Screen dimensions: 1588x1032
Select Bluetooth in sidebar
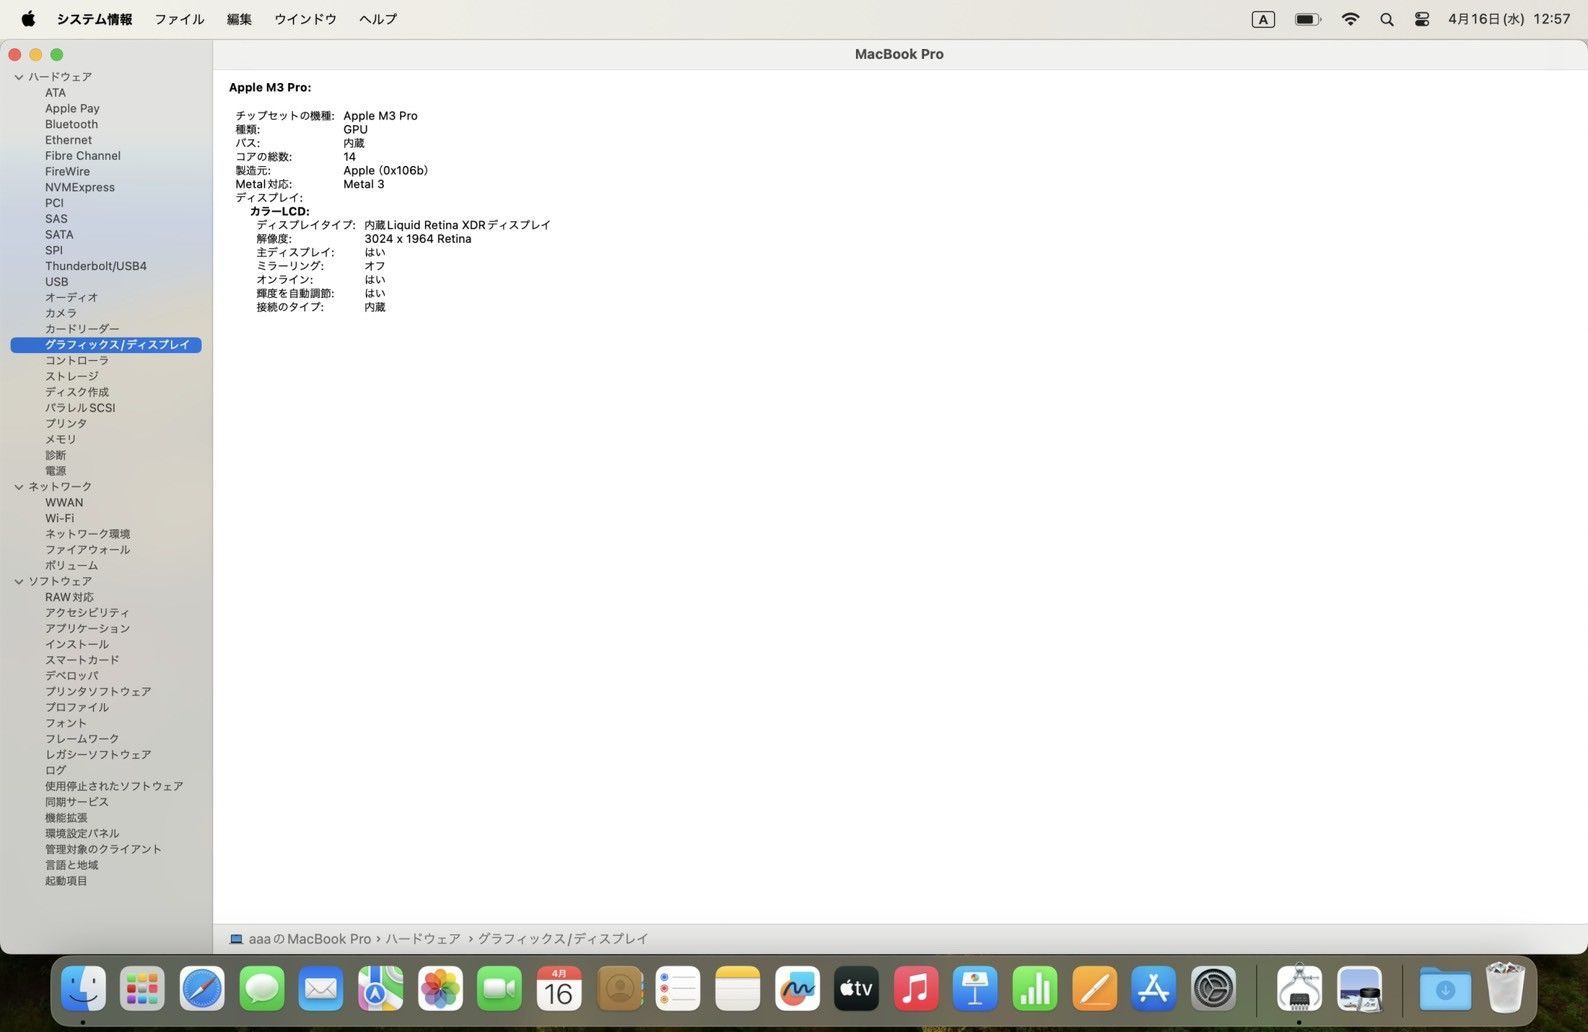(71, 124)
